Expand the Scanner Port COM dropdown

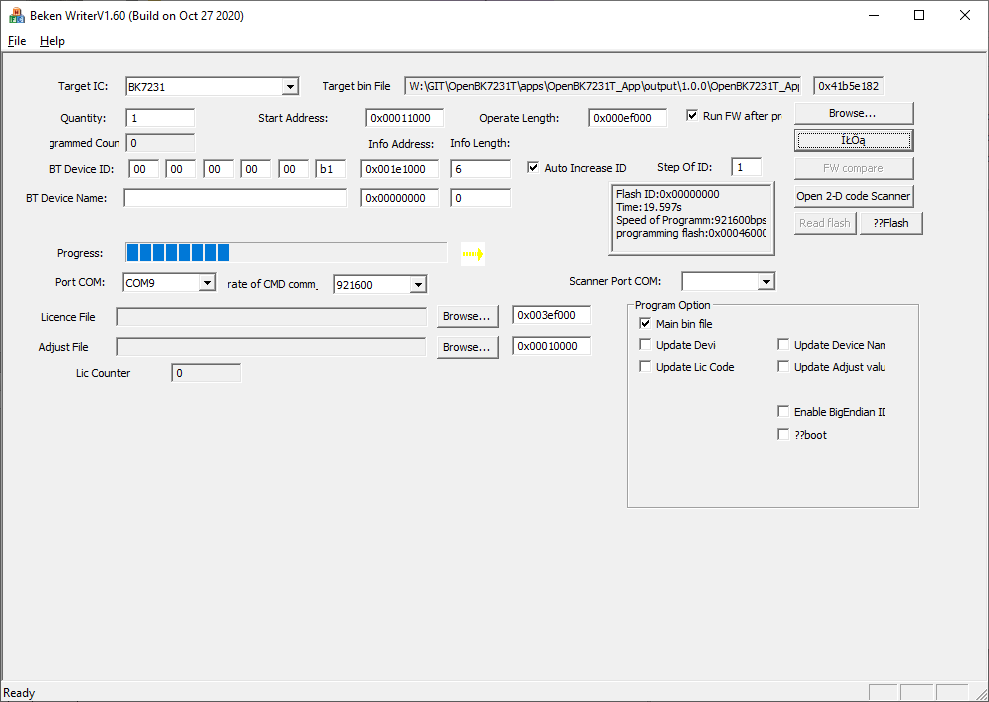[766, 281]
